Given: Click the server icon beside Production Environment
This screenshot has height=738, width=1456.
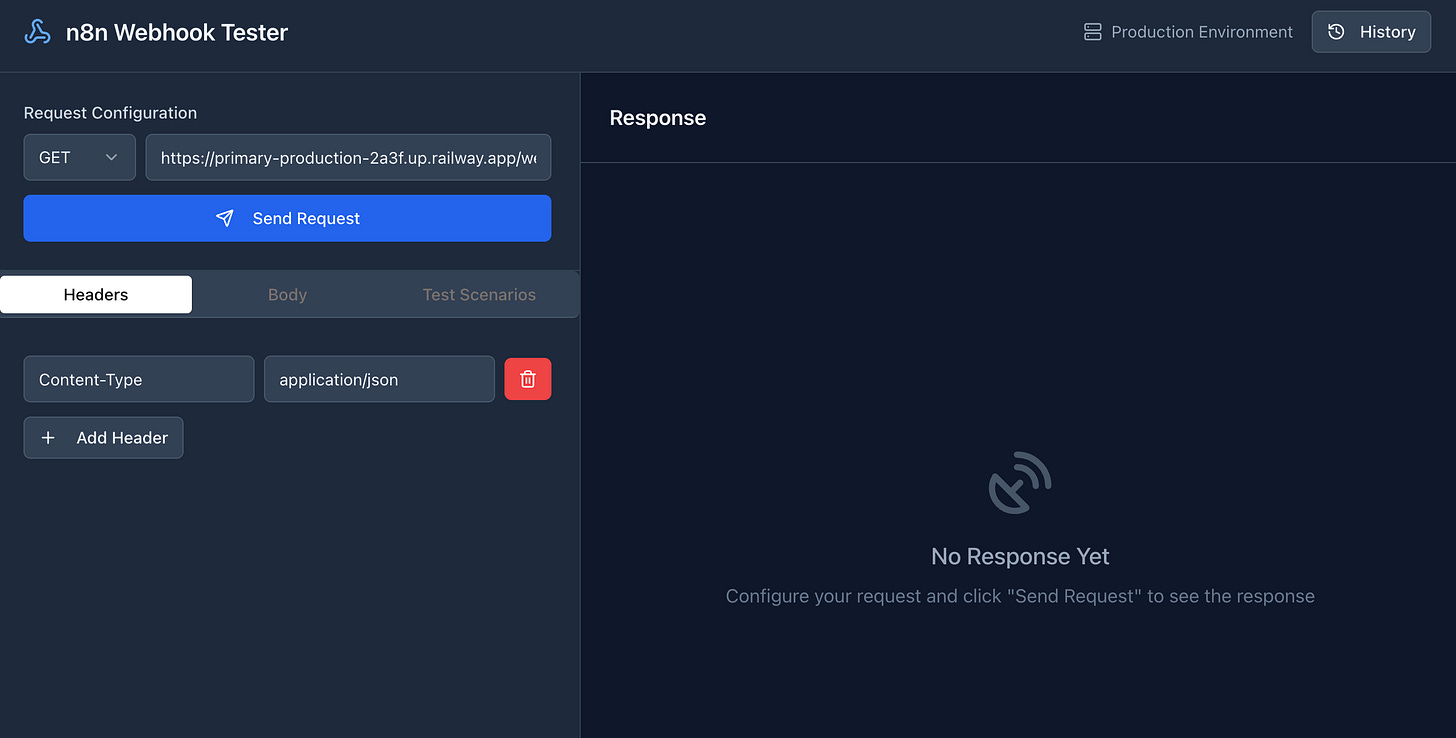Looking at the screenshot, I should tap(1093, 32).
